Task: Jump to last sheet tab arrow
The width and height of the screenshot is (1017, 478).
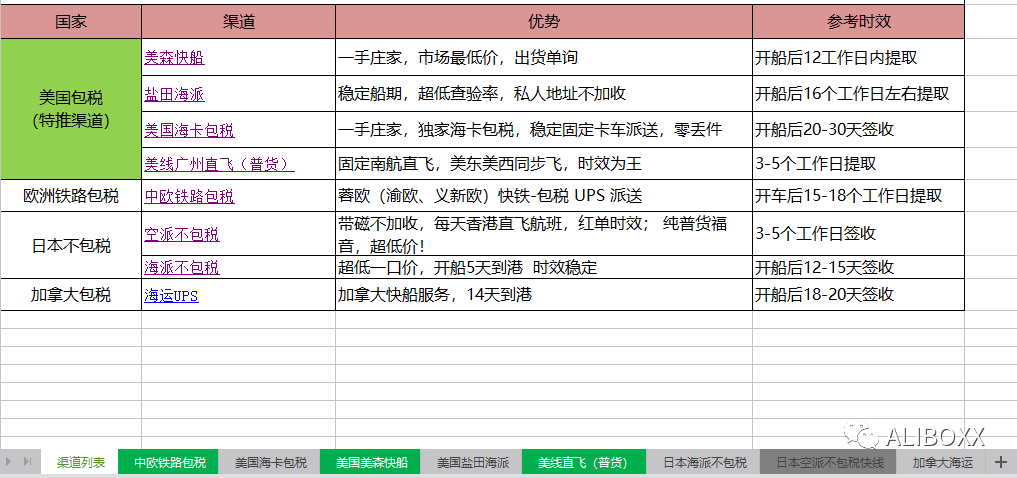Action: [27, 462]
